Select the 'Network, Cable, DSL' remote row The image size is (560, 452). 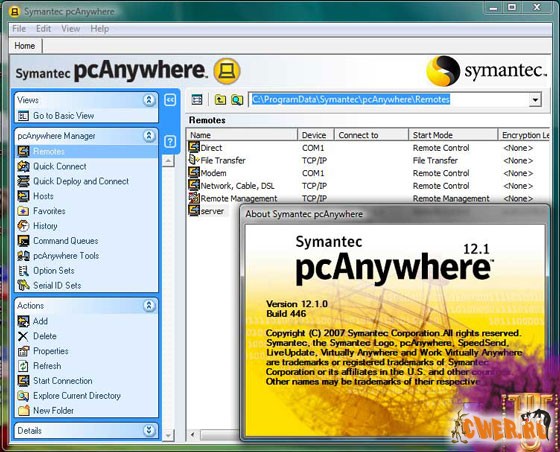click(x=368, y=186)
